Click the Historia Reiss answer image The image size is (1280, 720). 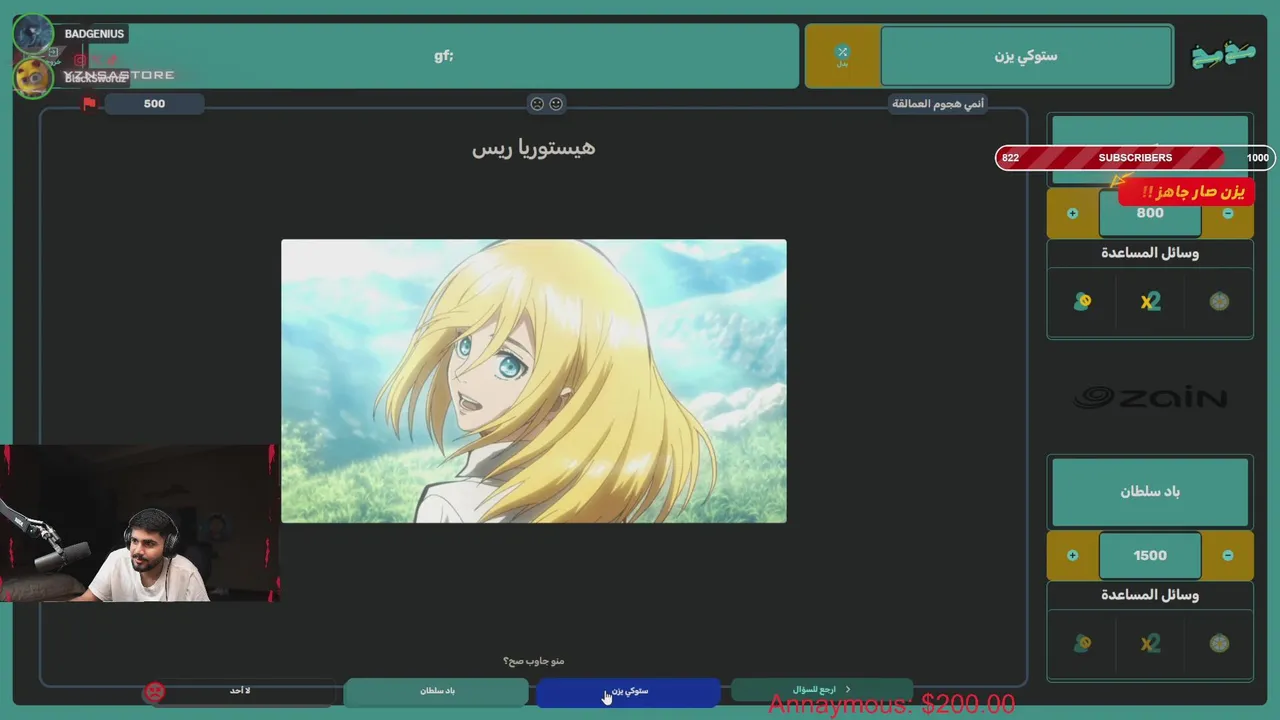tap(534, 381)
